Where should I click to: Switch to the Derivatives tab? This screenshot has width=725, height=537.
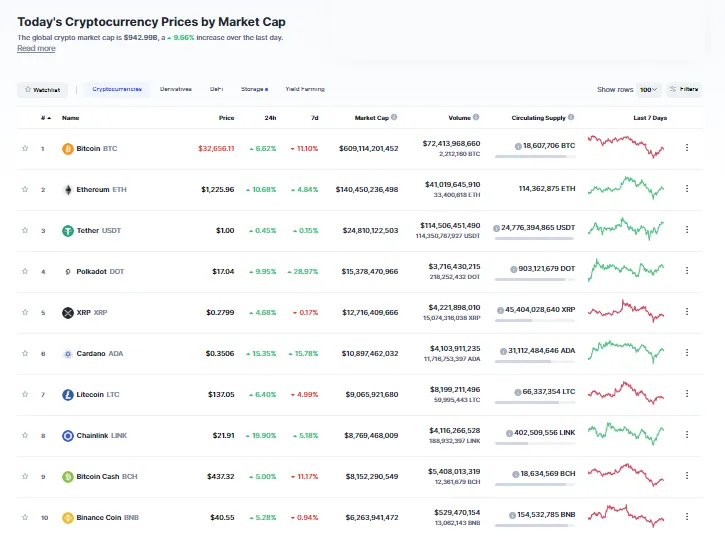[x=176, y=89]
